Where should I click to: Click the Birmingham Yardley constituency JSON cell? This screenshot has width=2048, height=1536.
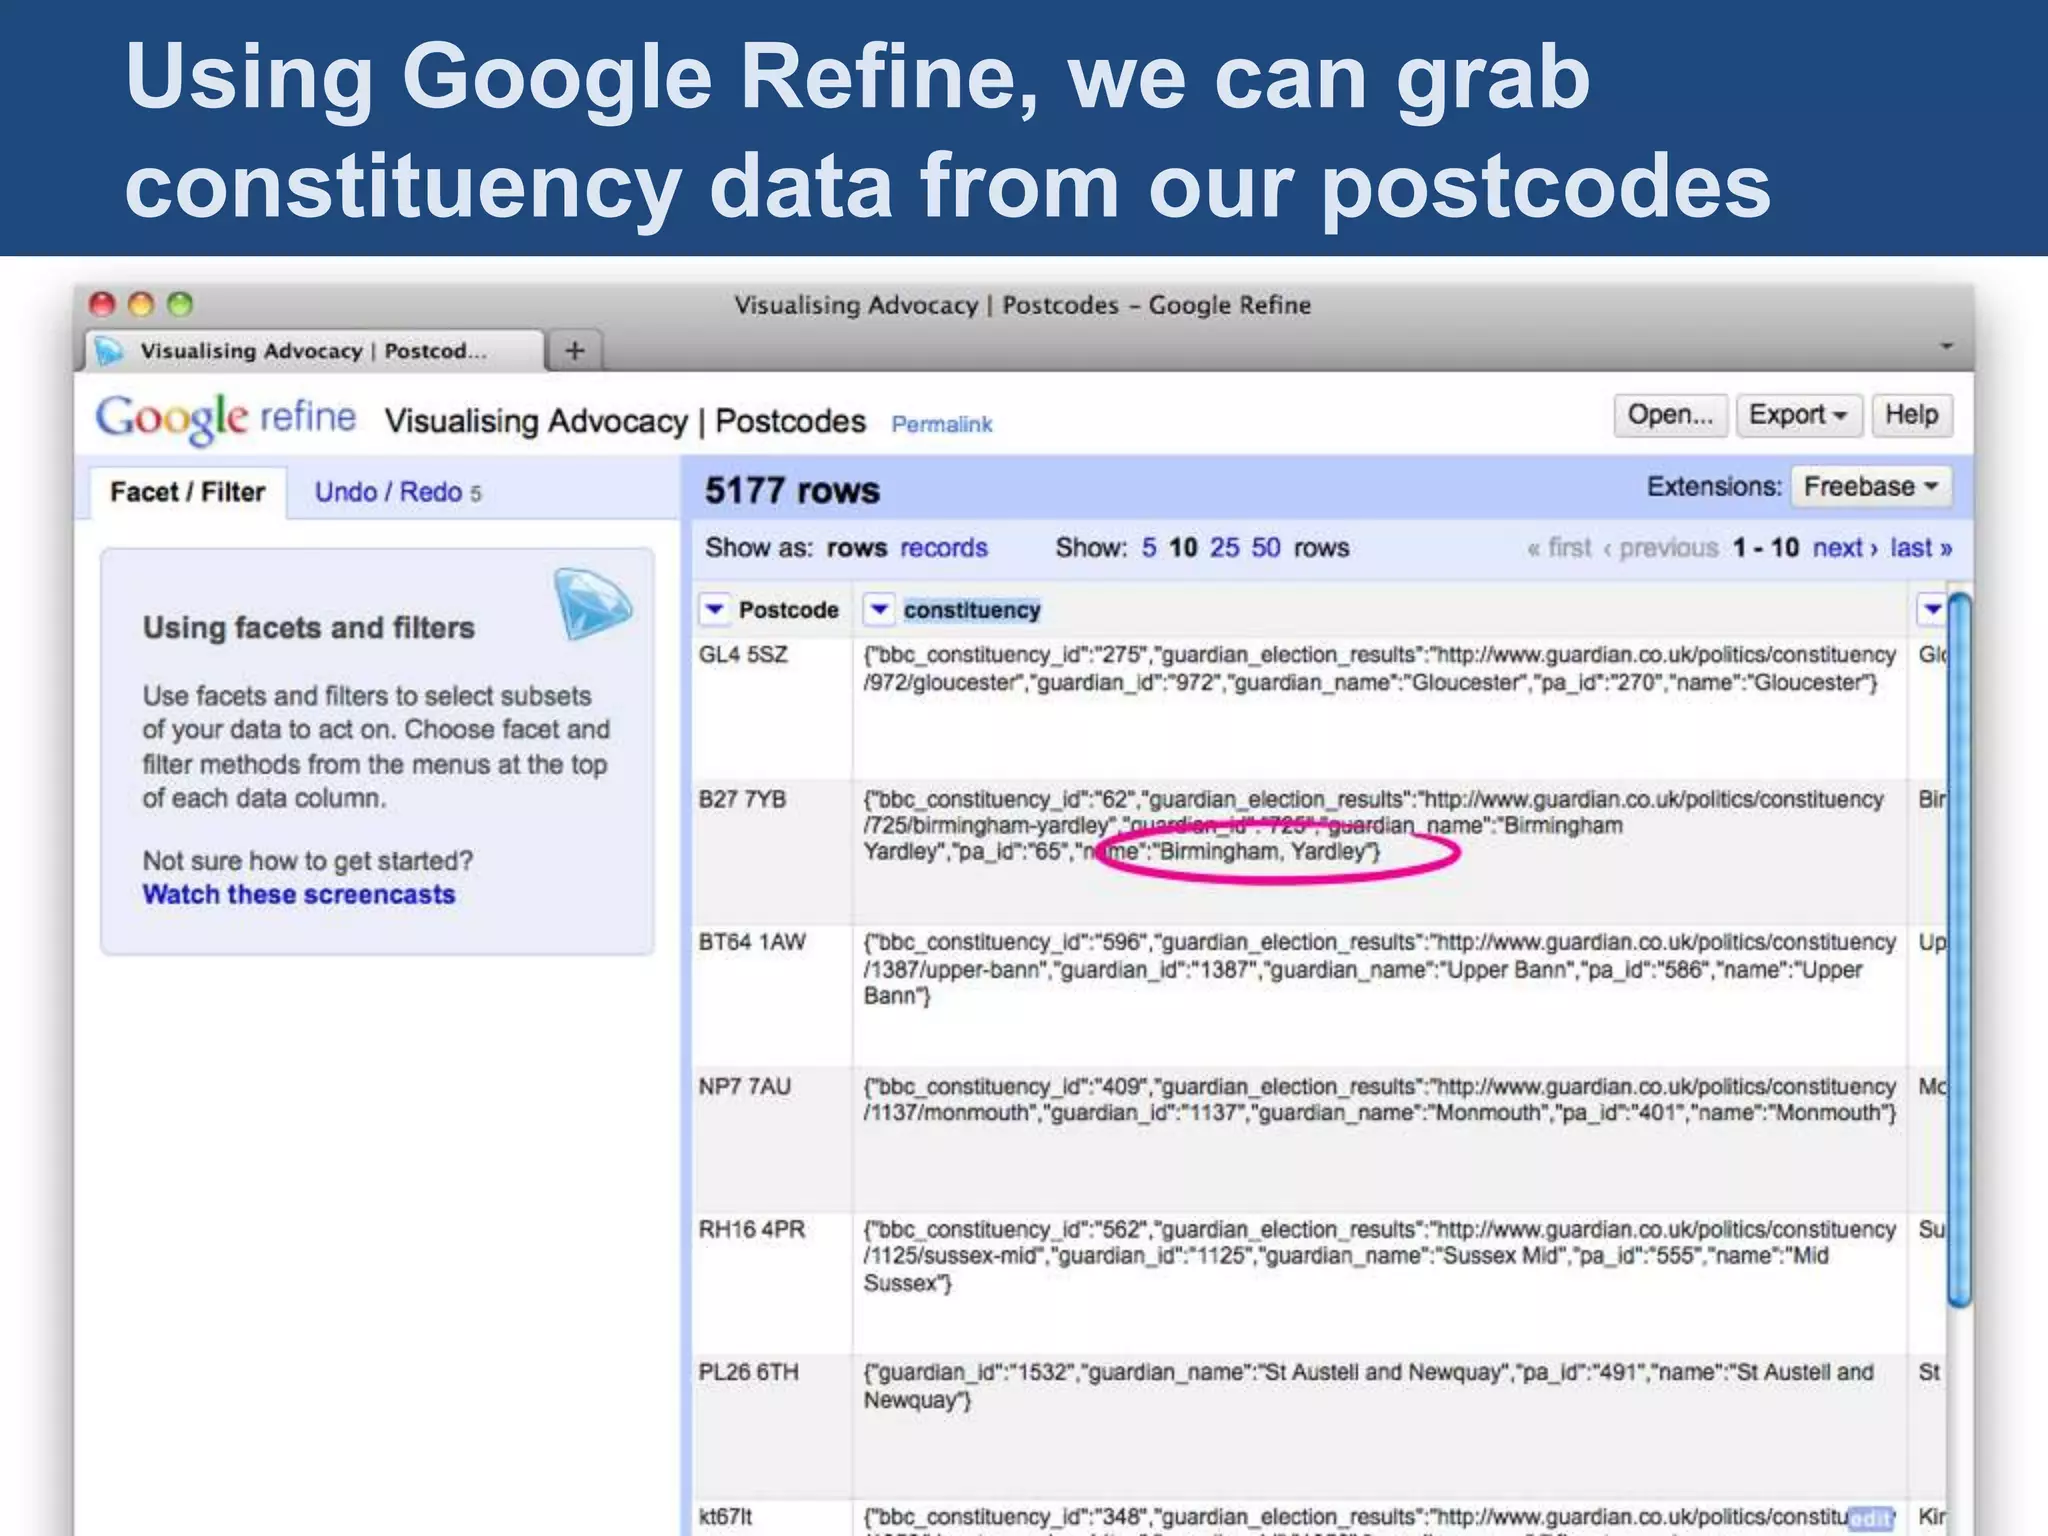point(1380,852)
